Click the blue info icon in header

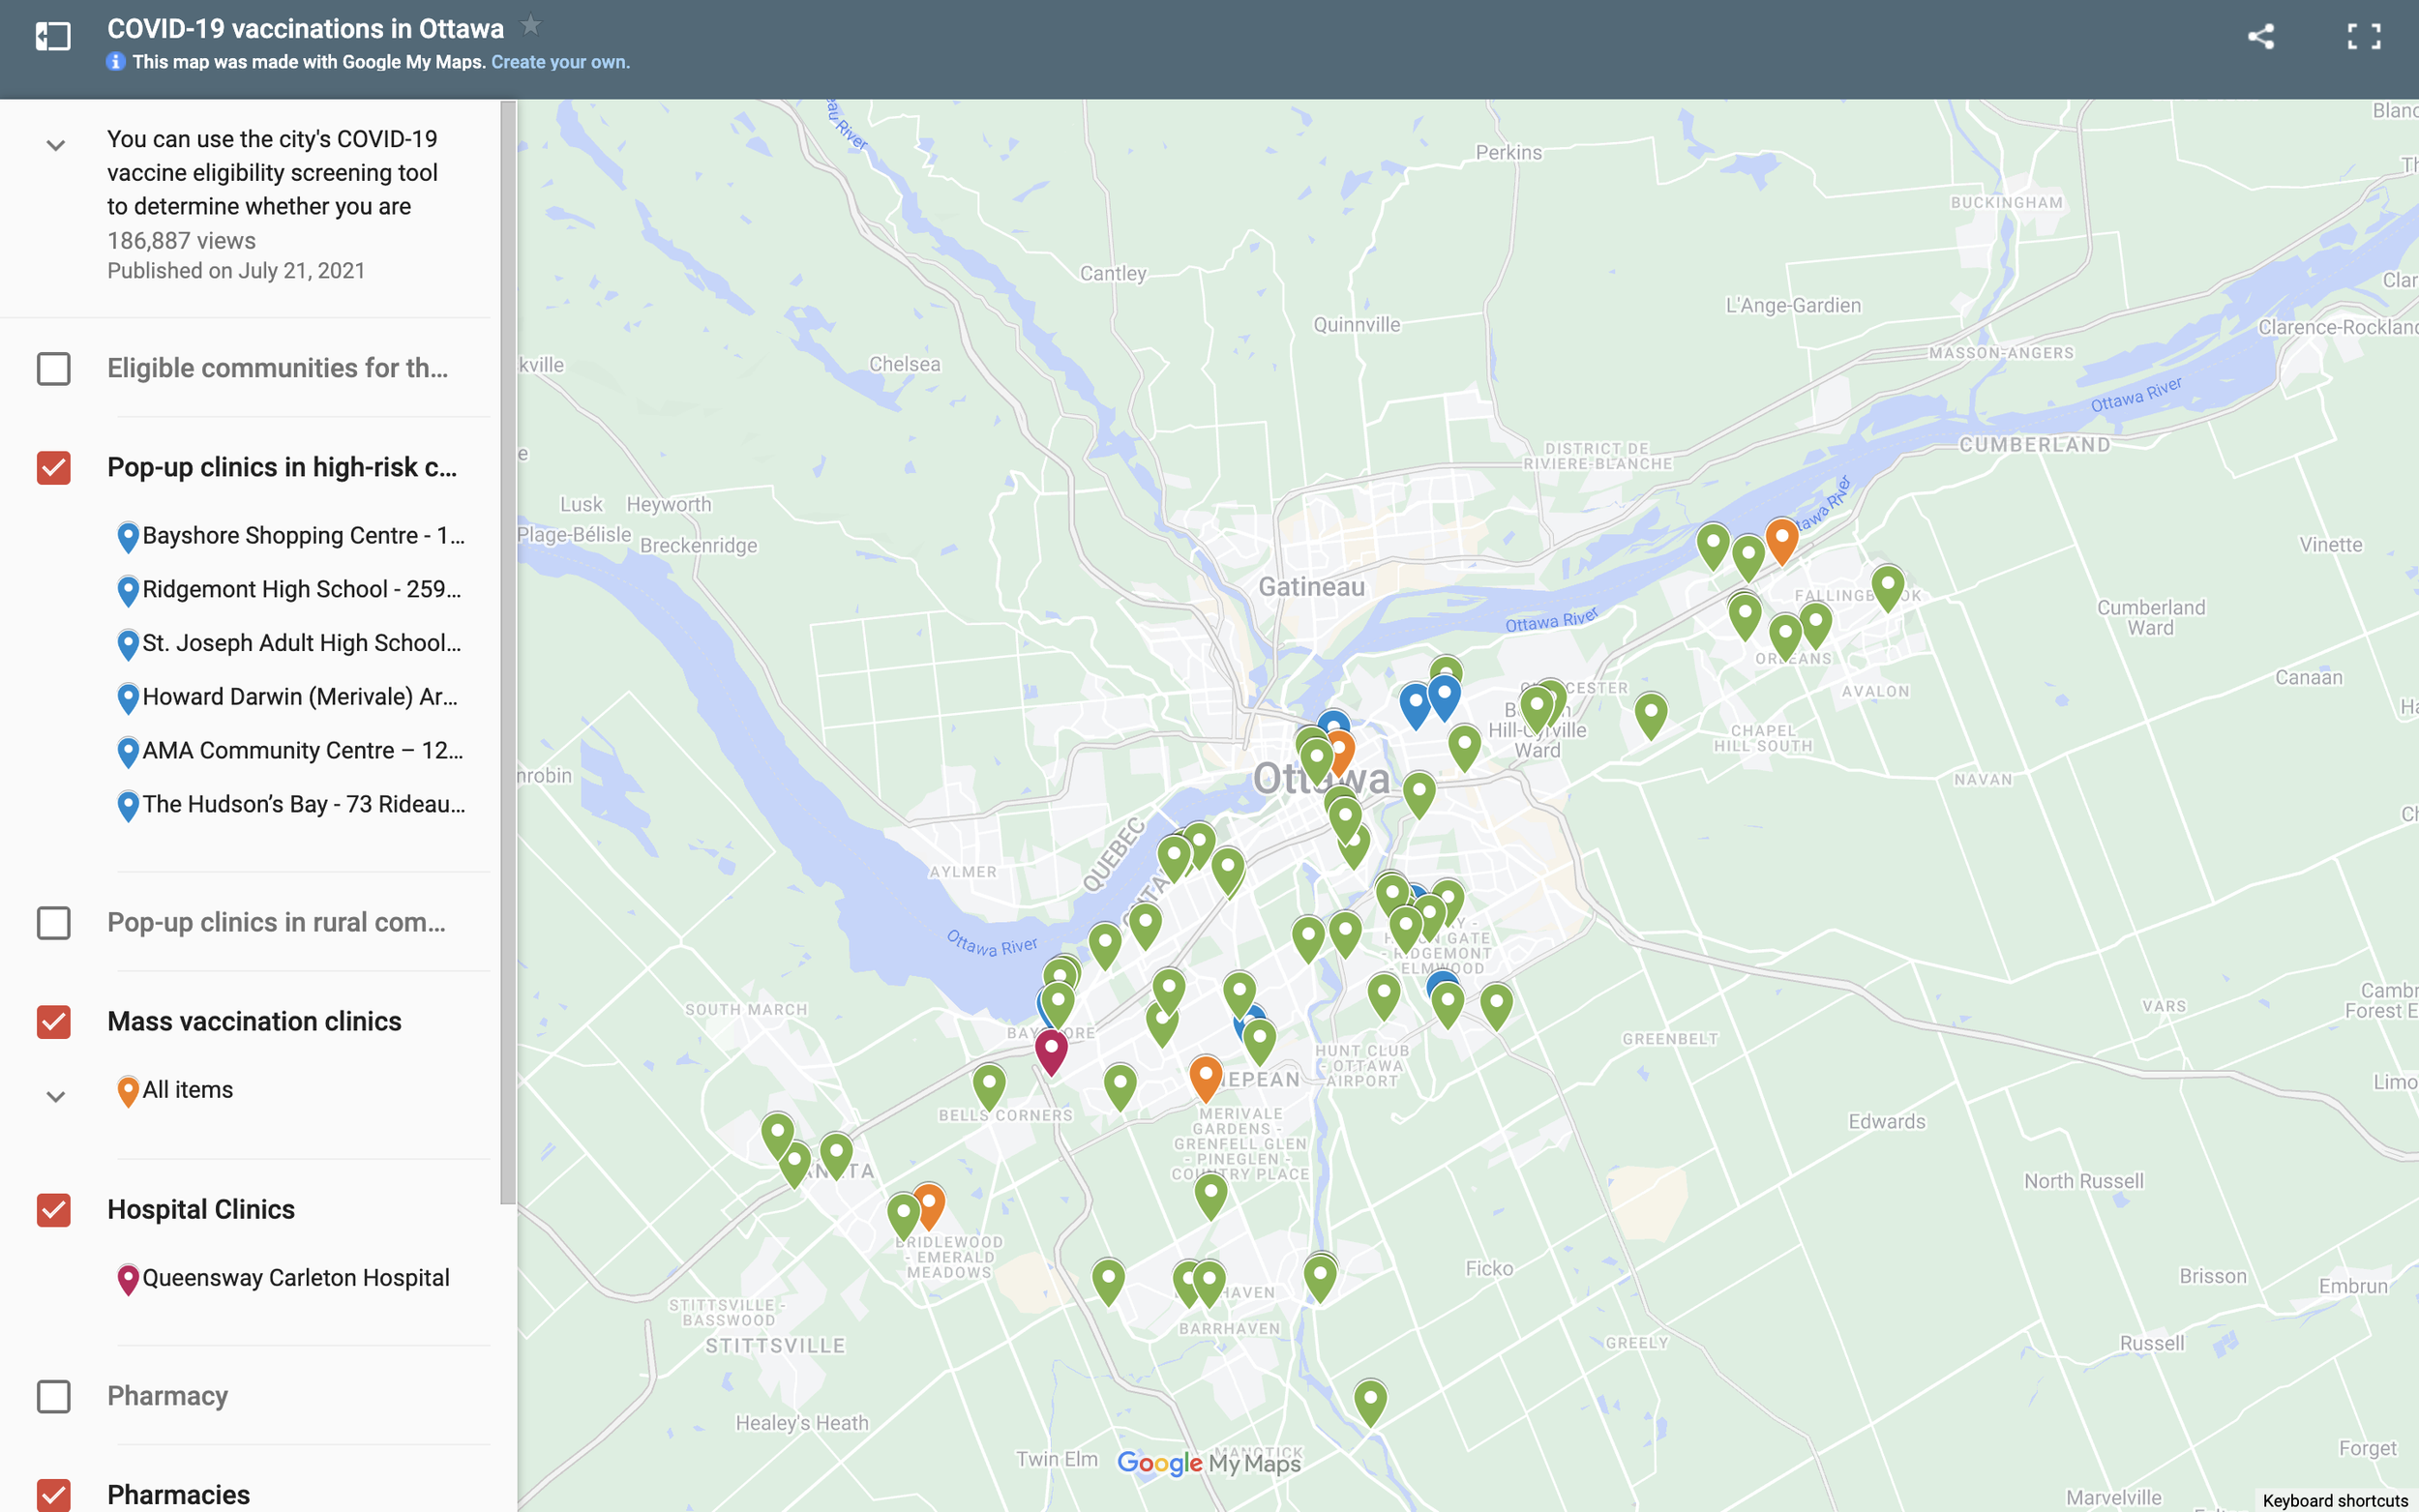pos(116,62)
